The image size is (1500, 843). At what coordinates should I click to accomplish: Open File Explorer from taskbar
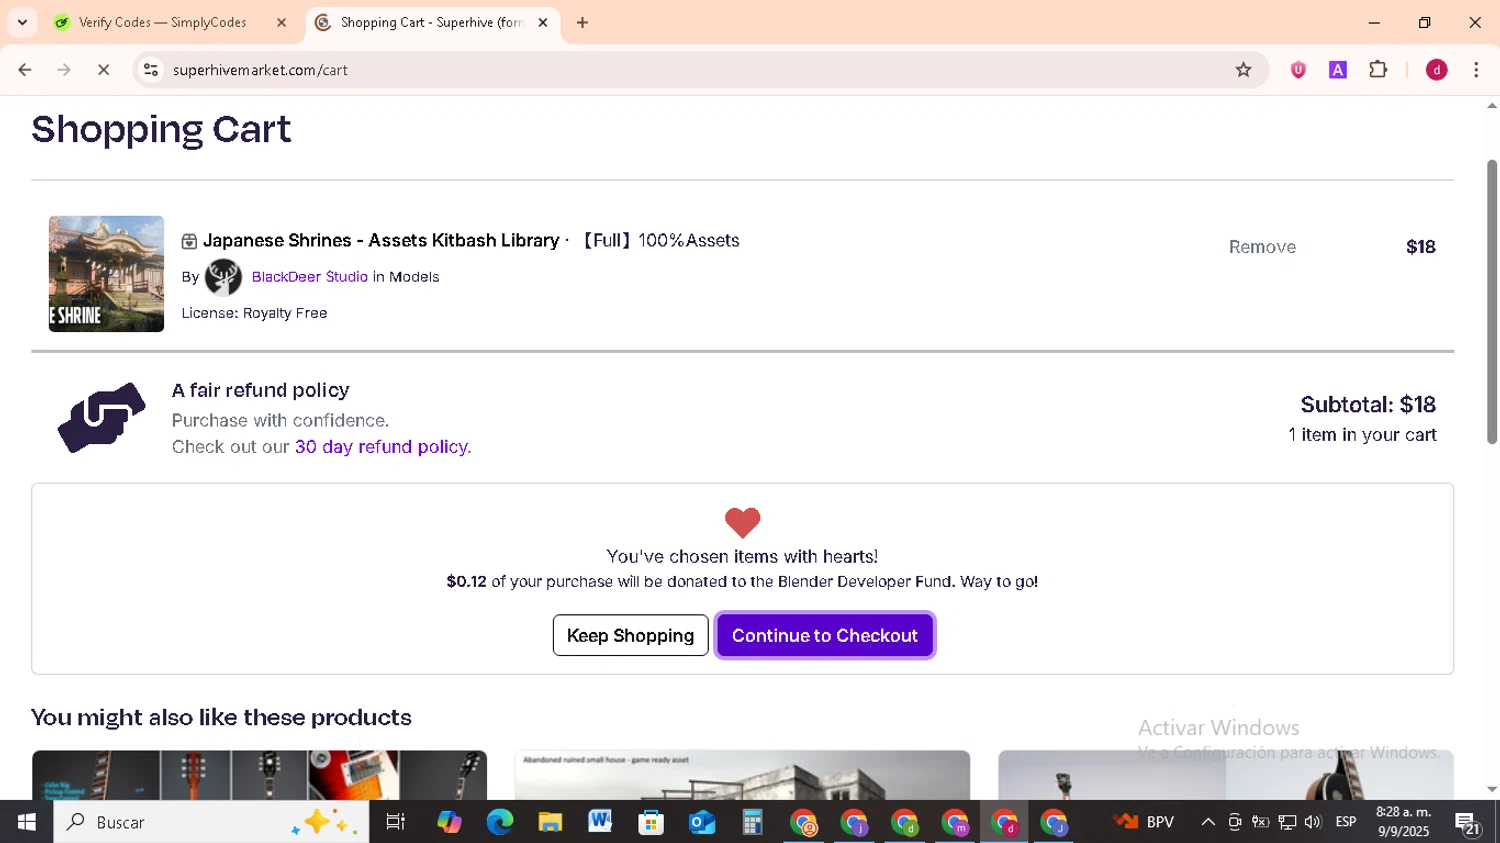point(550,822)
